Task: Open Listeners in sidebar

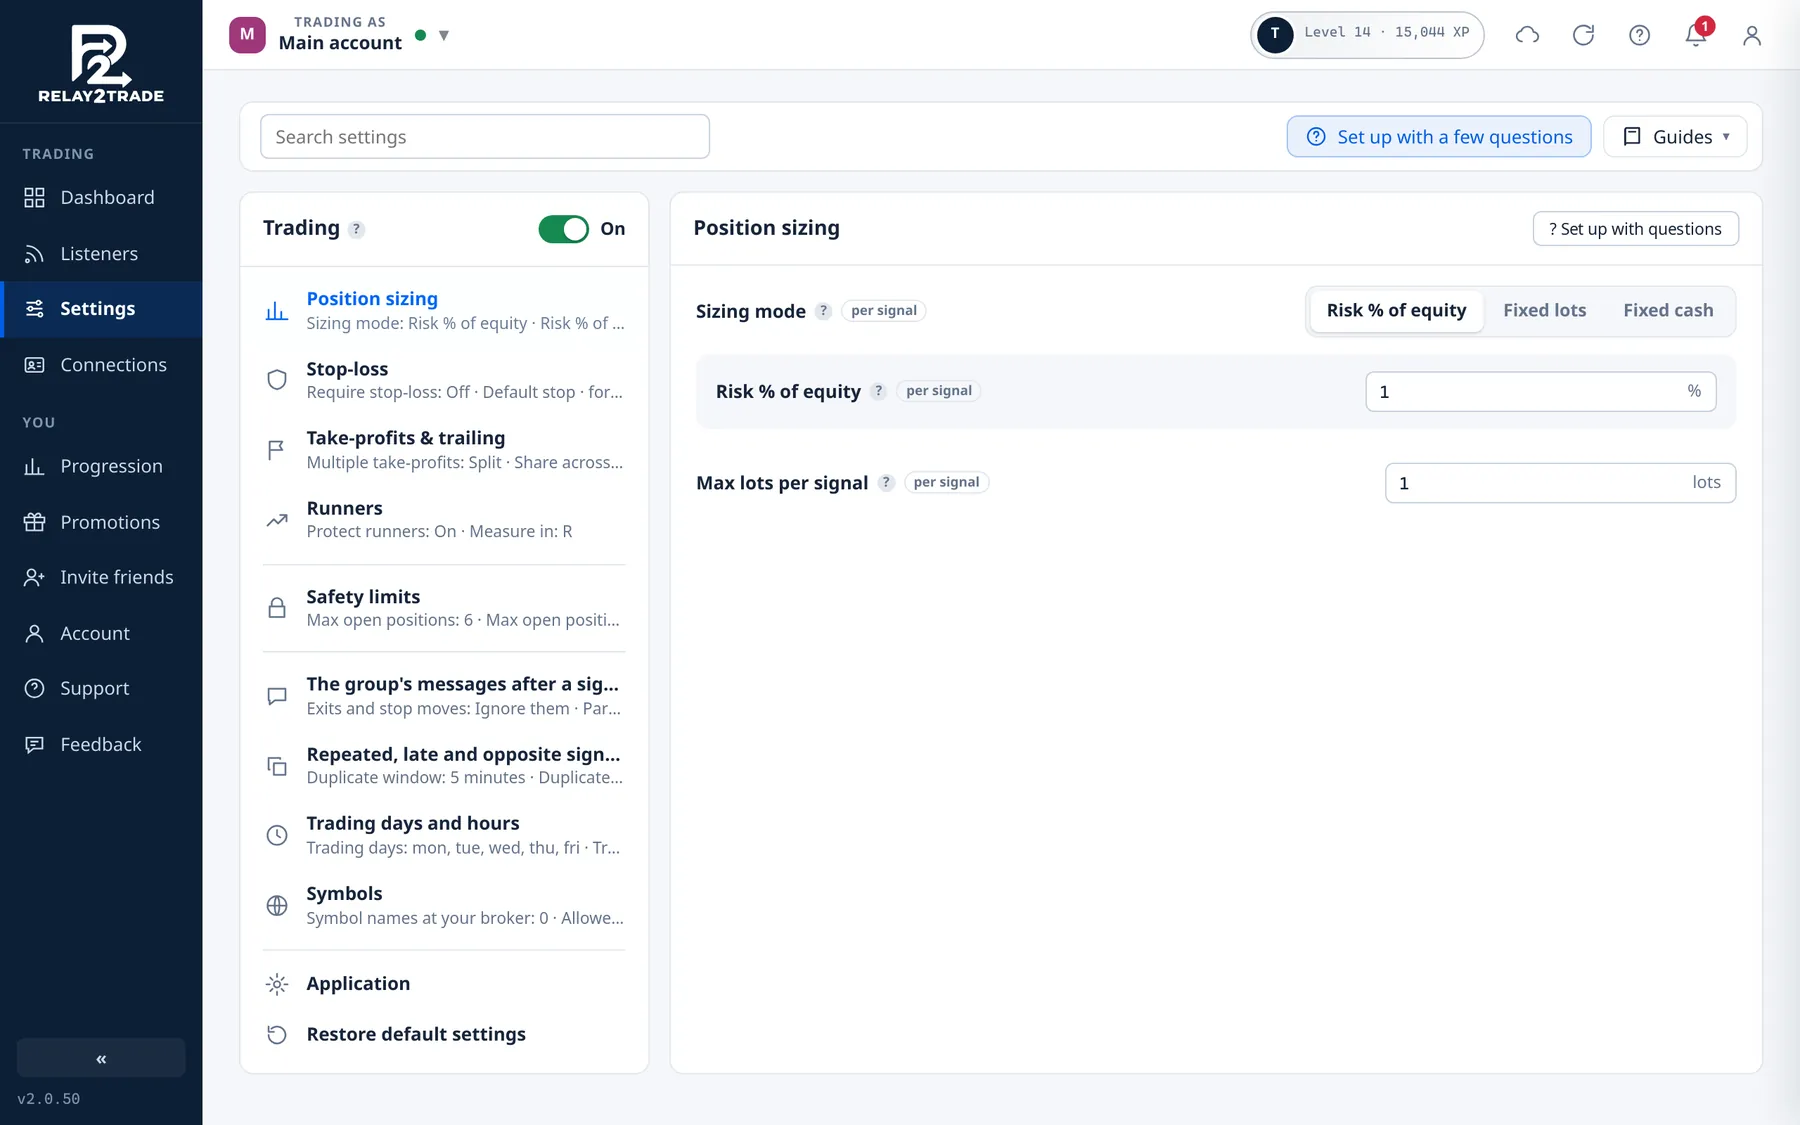Action: coord(101,254)
